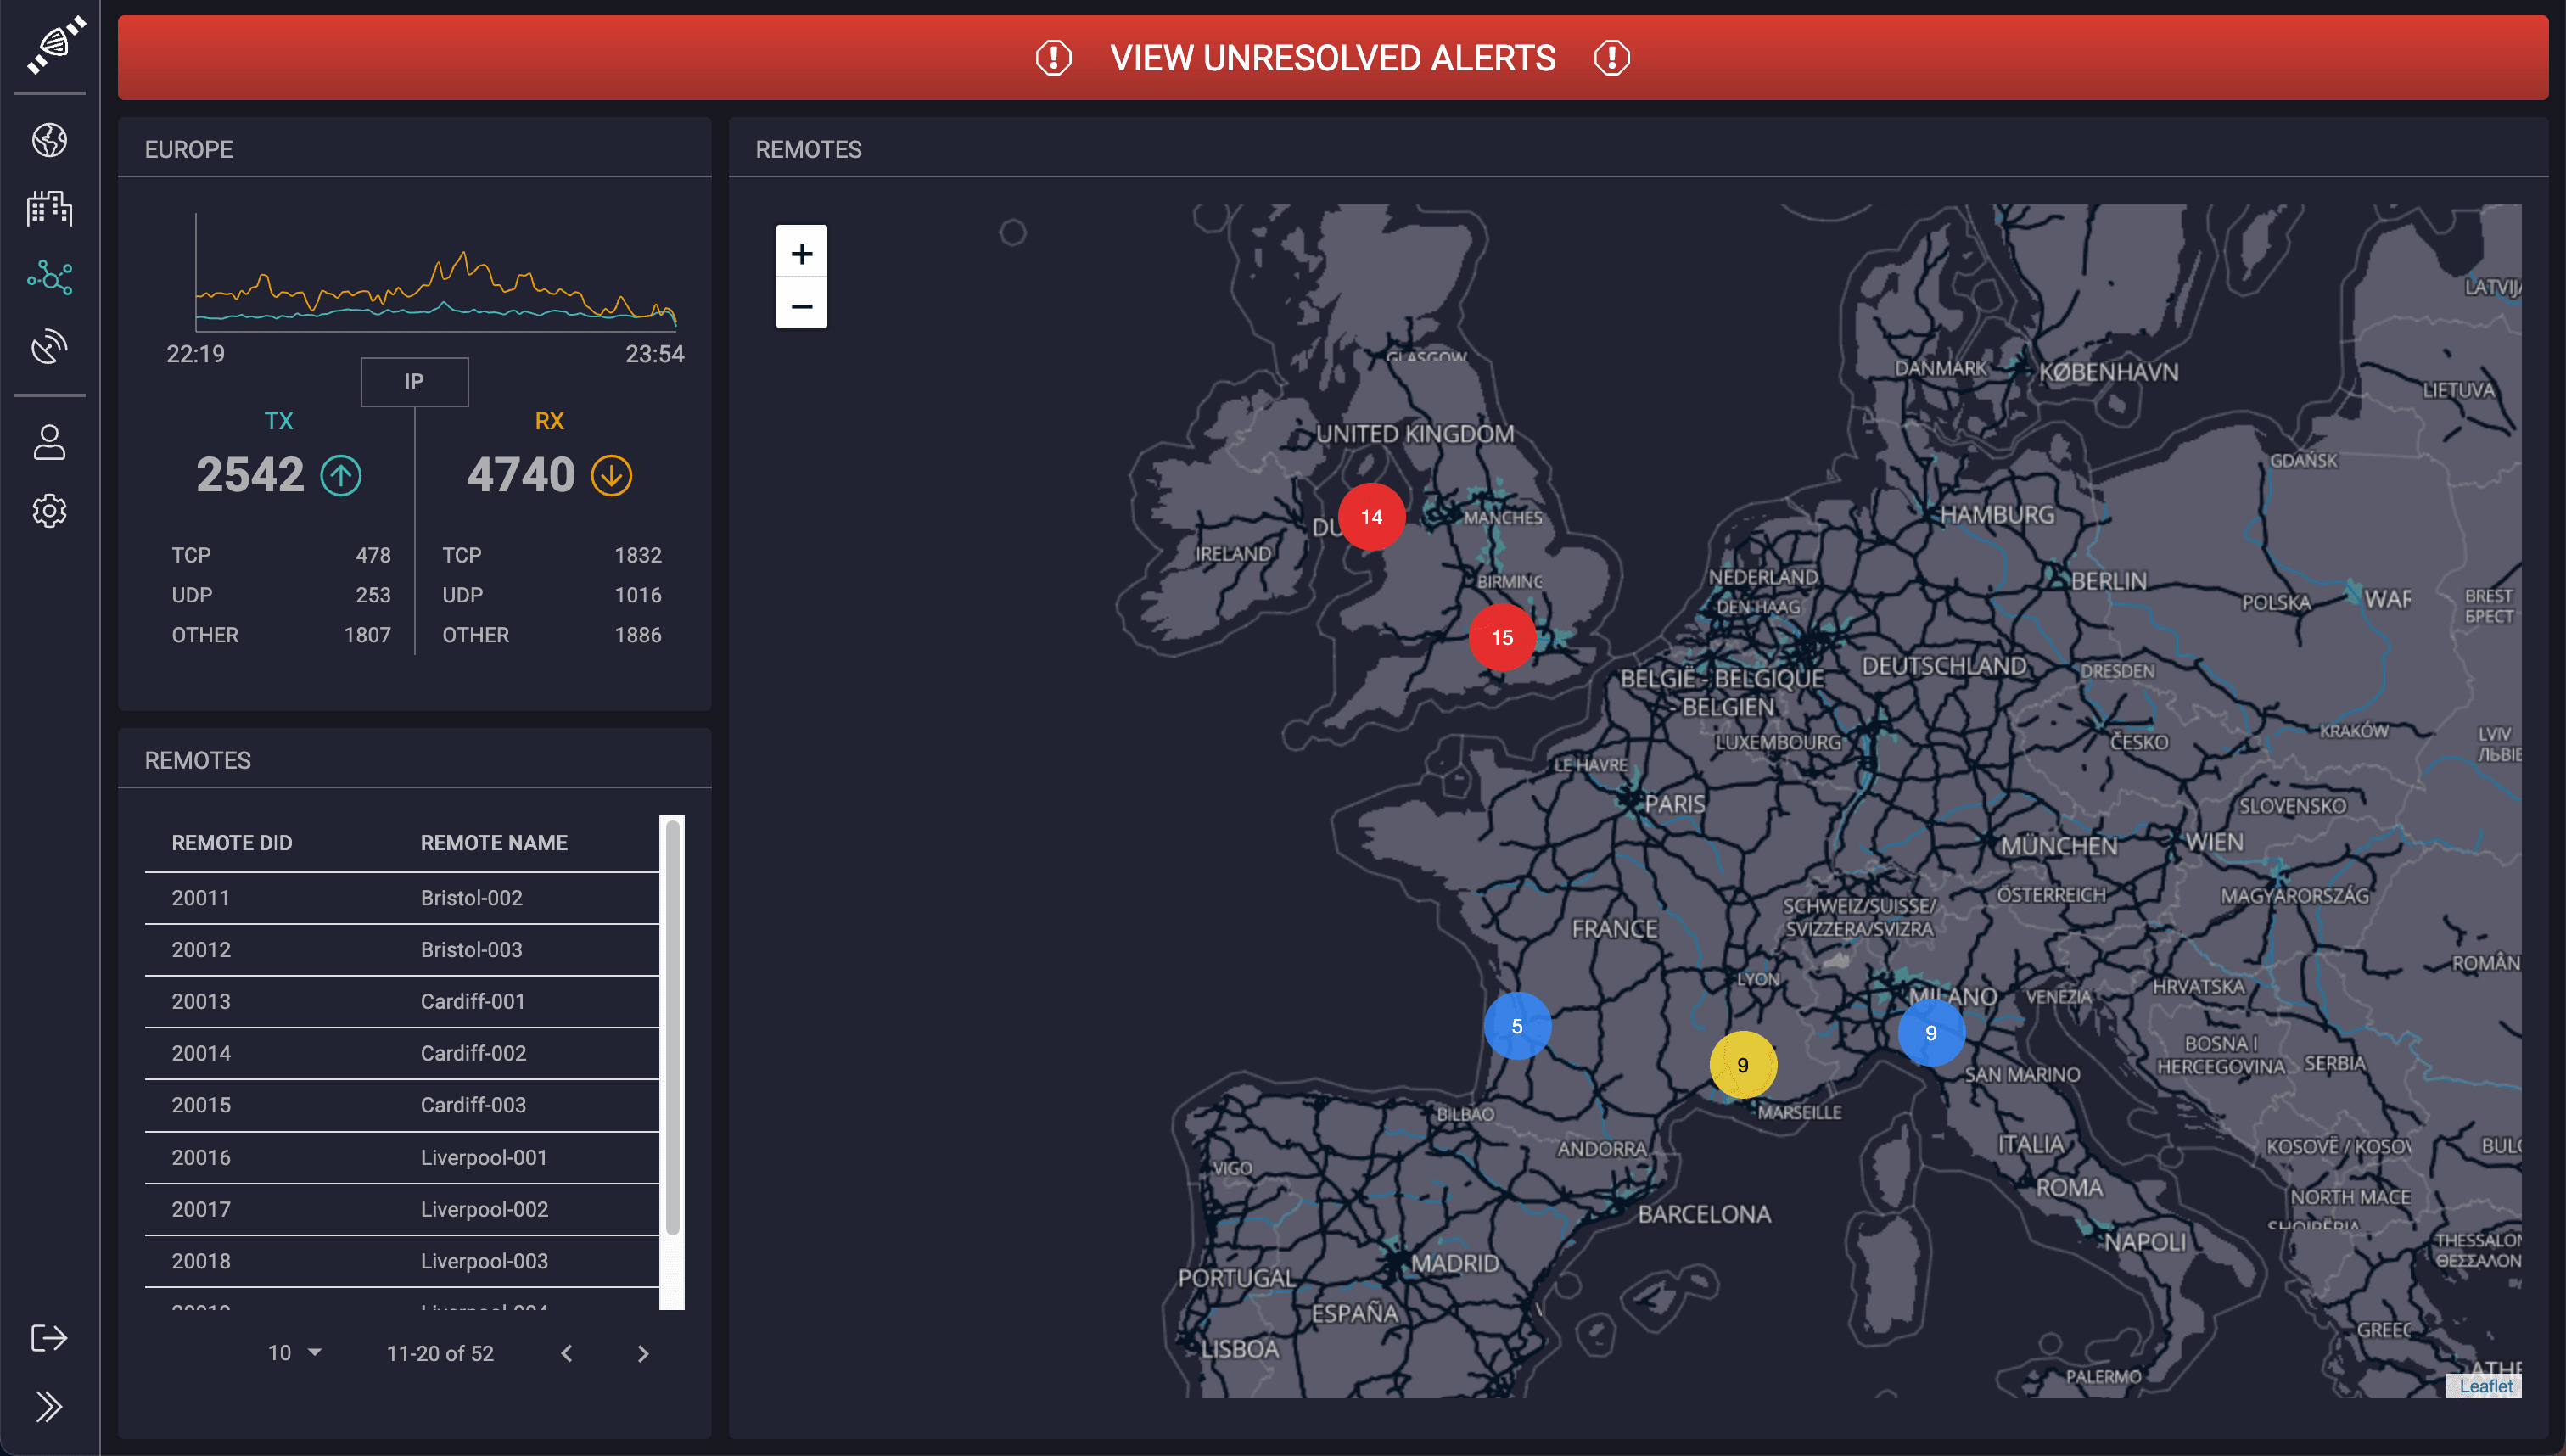Screen dimensions: 2566x1456
Task: Click the buildings sites sidebar icon
Action: [49, 208]
